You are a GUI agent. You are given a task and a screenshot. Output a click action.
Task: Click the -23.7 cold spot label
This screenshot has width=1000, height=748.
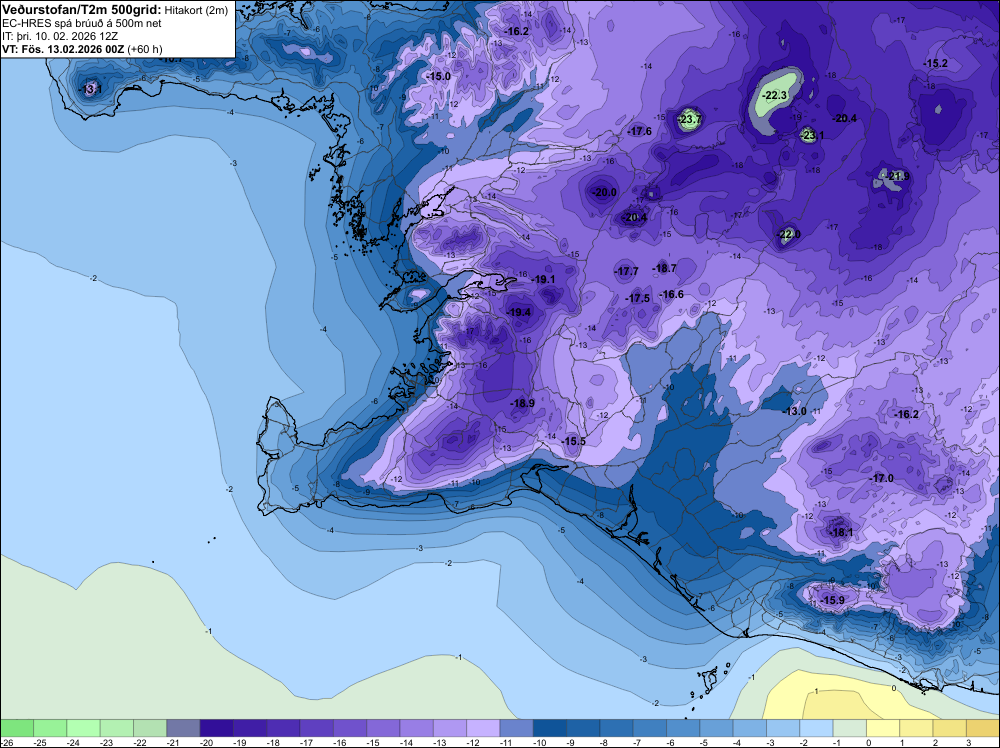point(689,119)
